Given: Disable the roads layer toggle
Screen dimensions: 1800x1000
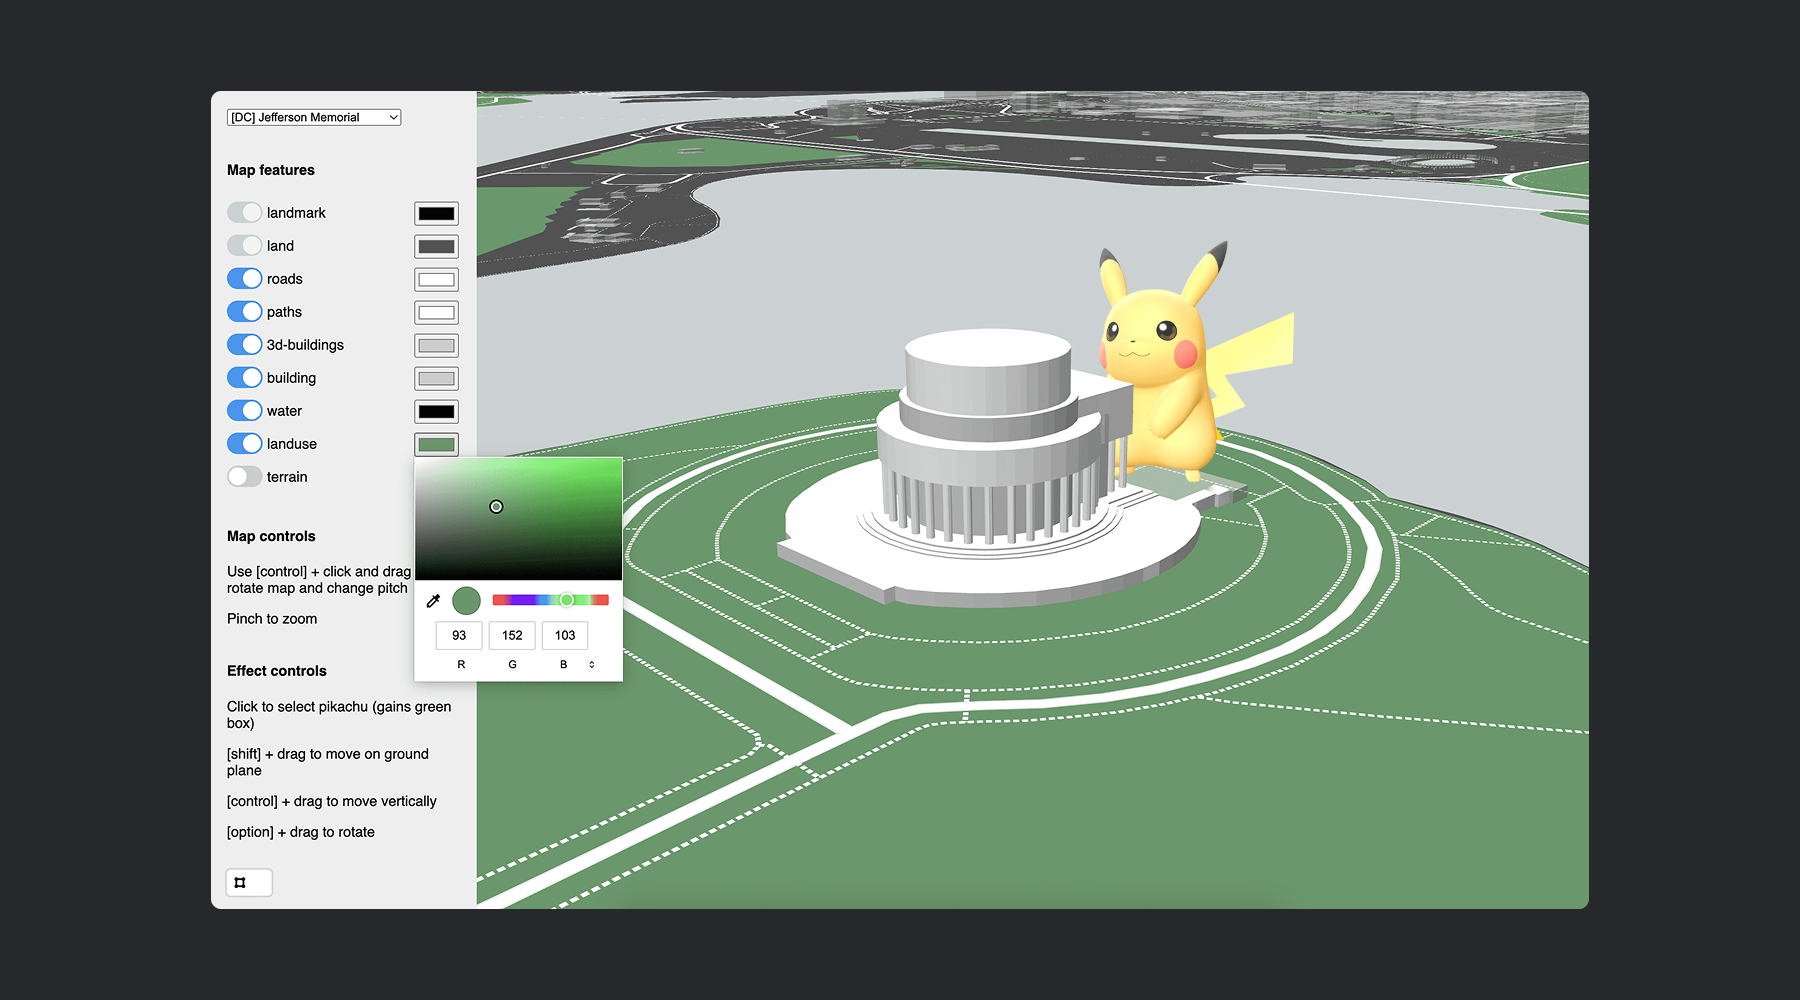Looking at the screenshot, I should 244,279.
